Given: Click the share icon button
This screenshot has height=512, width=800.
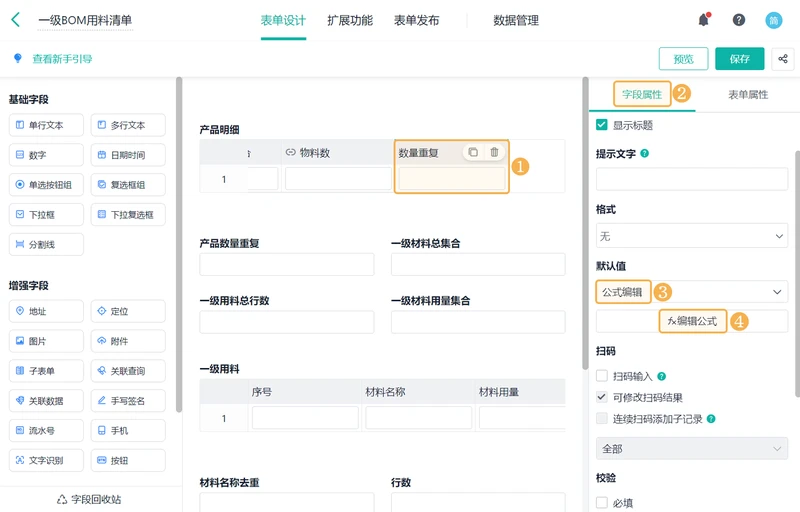Looking at the screenshot, I should (x=783, y=59).
